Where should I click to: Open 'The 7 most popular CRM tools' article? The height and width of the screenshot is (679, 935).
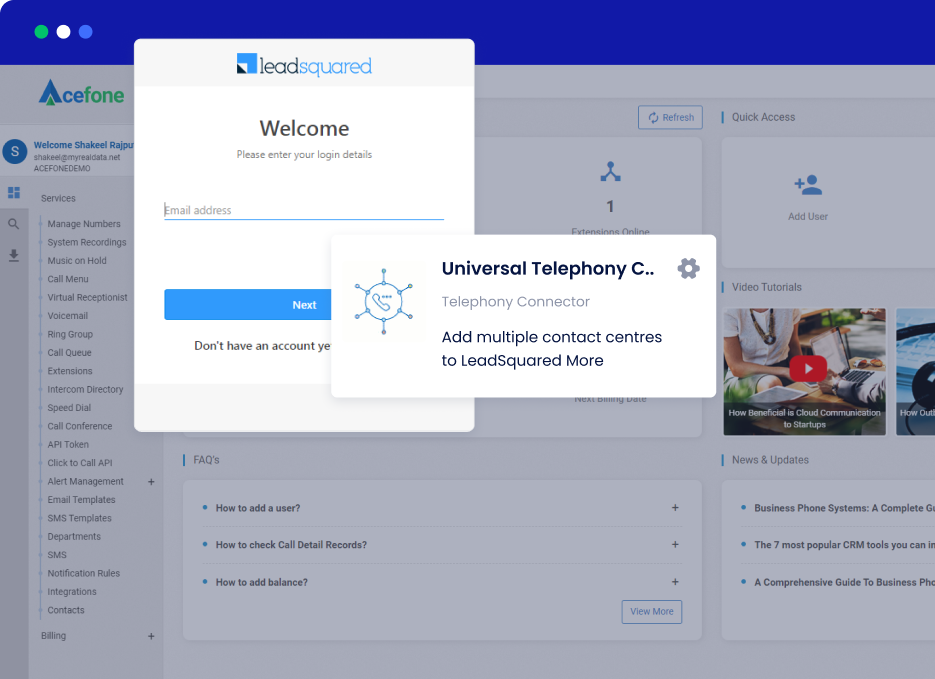tap(844, 545)
